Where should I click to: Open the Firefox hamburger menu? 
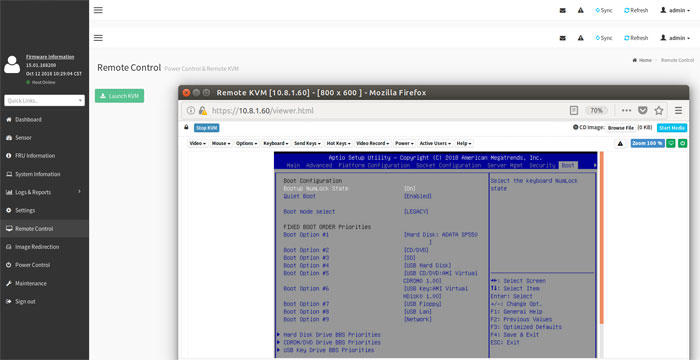pos(678,110)
